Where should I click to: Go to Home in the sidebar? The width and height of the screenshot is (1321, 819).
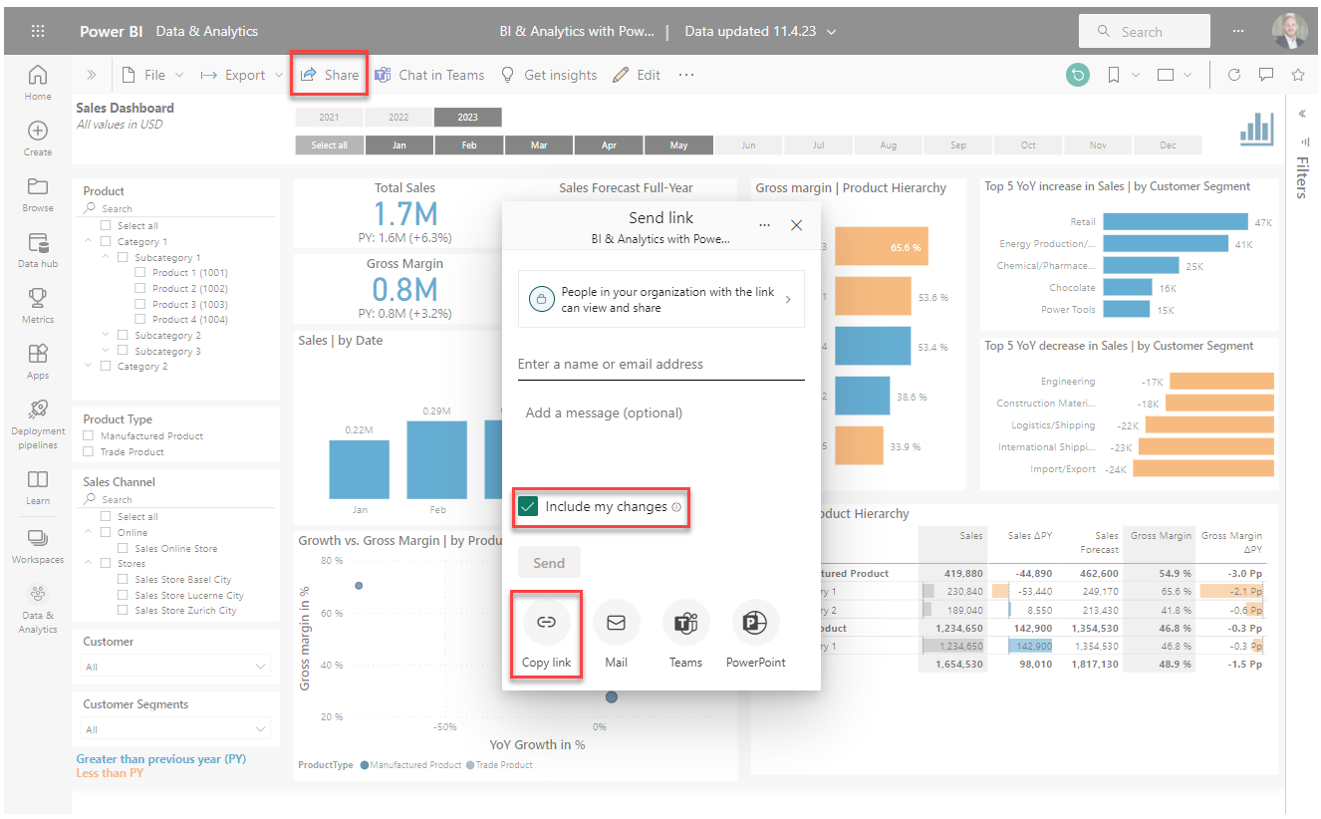(37, 81)
